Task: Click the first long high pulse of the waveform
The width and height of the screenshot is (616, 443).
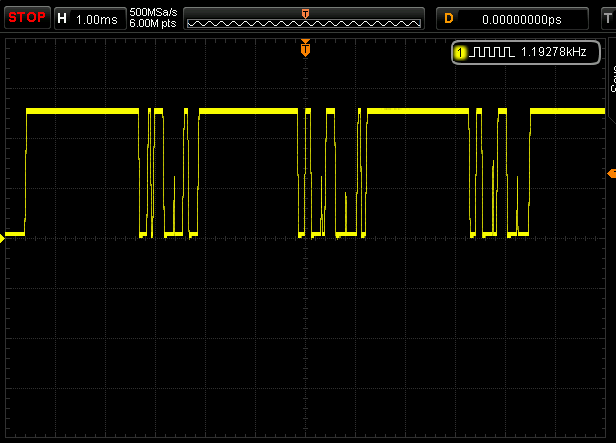Action: click(82, 110)
